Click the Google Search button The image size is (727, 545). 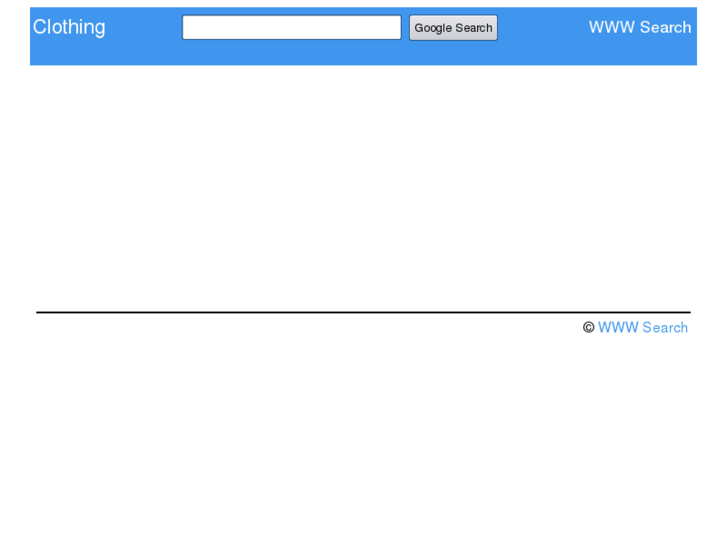point(453,28)
